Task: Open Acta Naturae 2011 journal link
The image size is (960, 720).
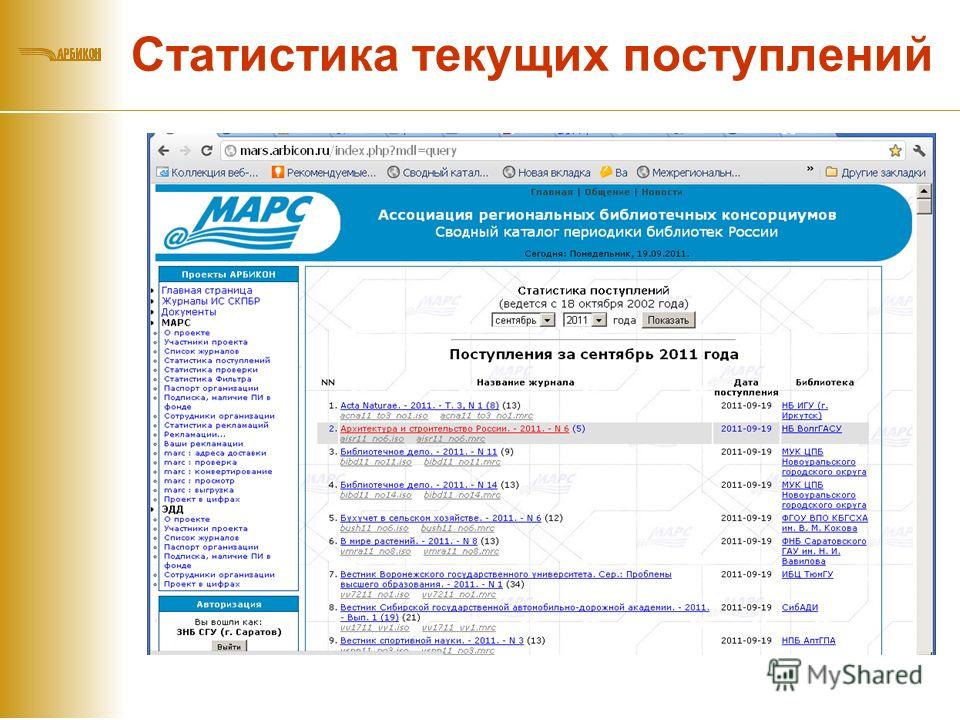Action: click(419, 405)
